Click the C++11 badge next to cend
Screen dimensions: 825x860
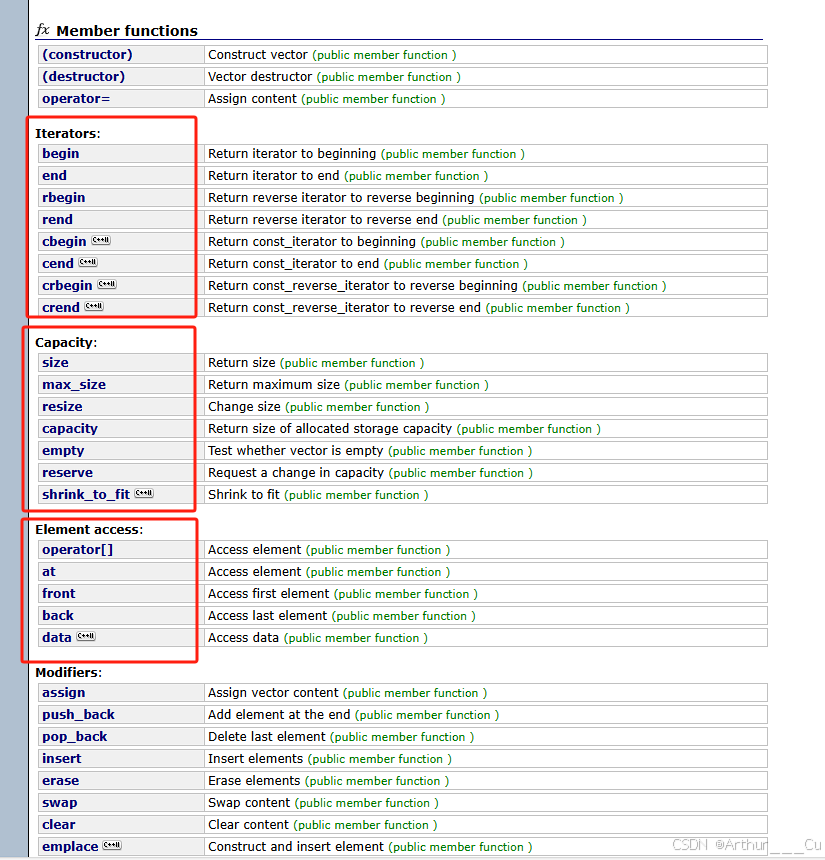pos(88,262)
